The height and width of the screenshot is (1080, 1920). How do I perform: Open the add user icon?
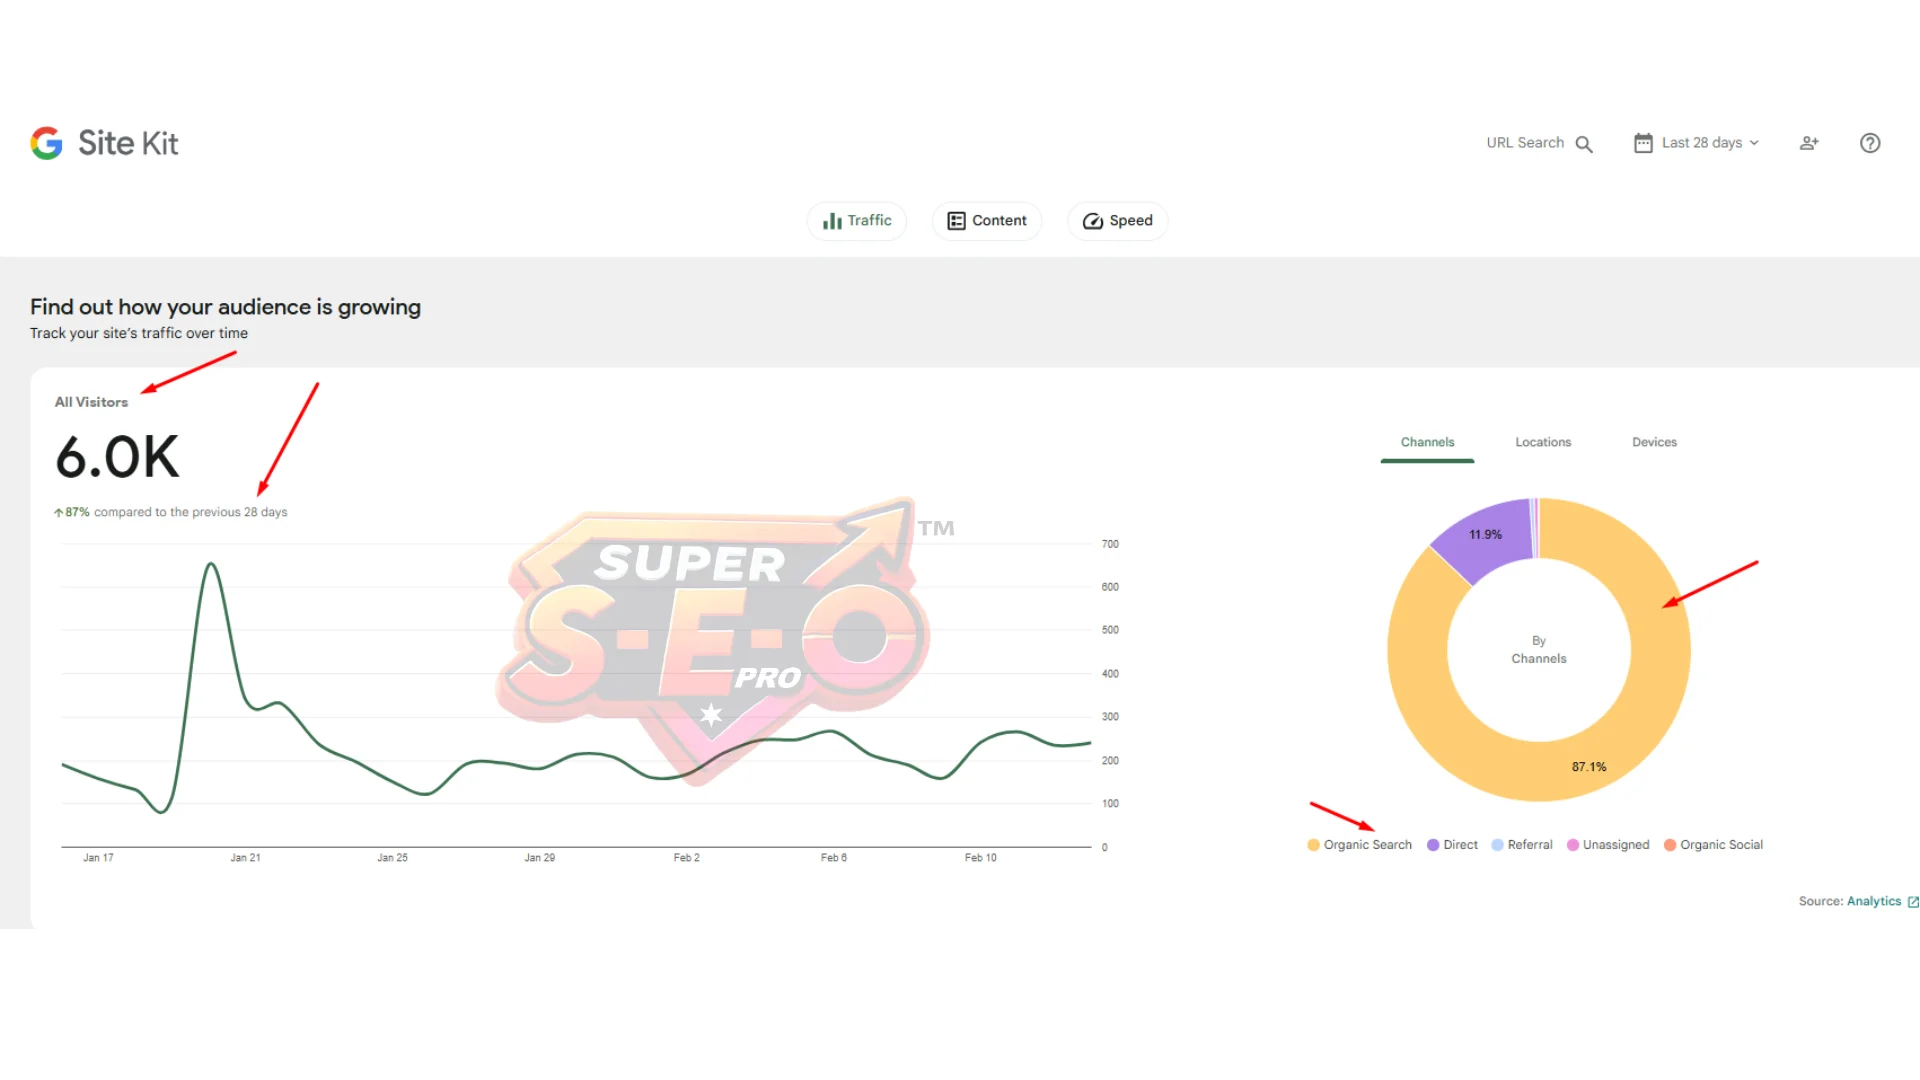pos(1809,143)
